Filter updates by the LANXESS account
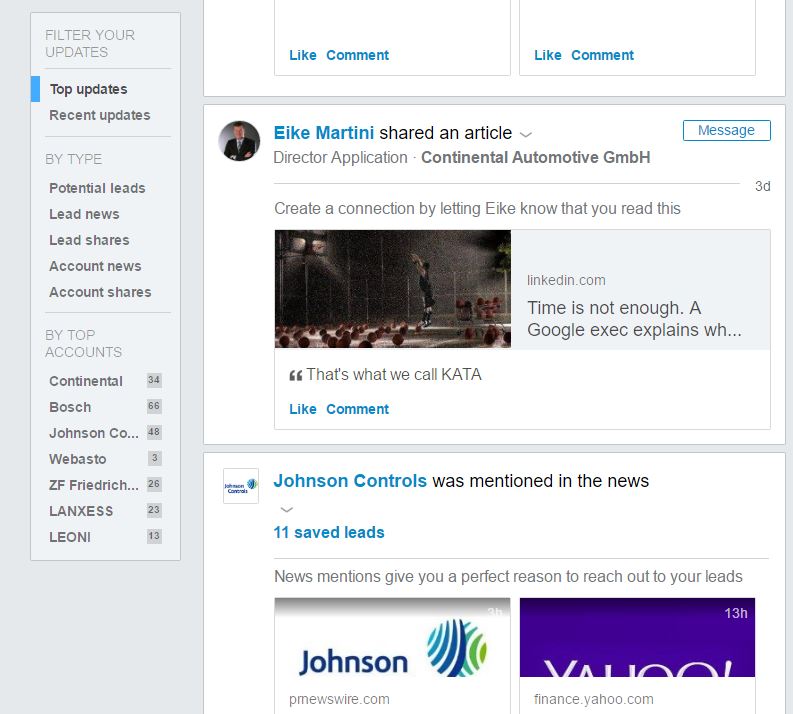 (x=81, y=511)
